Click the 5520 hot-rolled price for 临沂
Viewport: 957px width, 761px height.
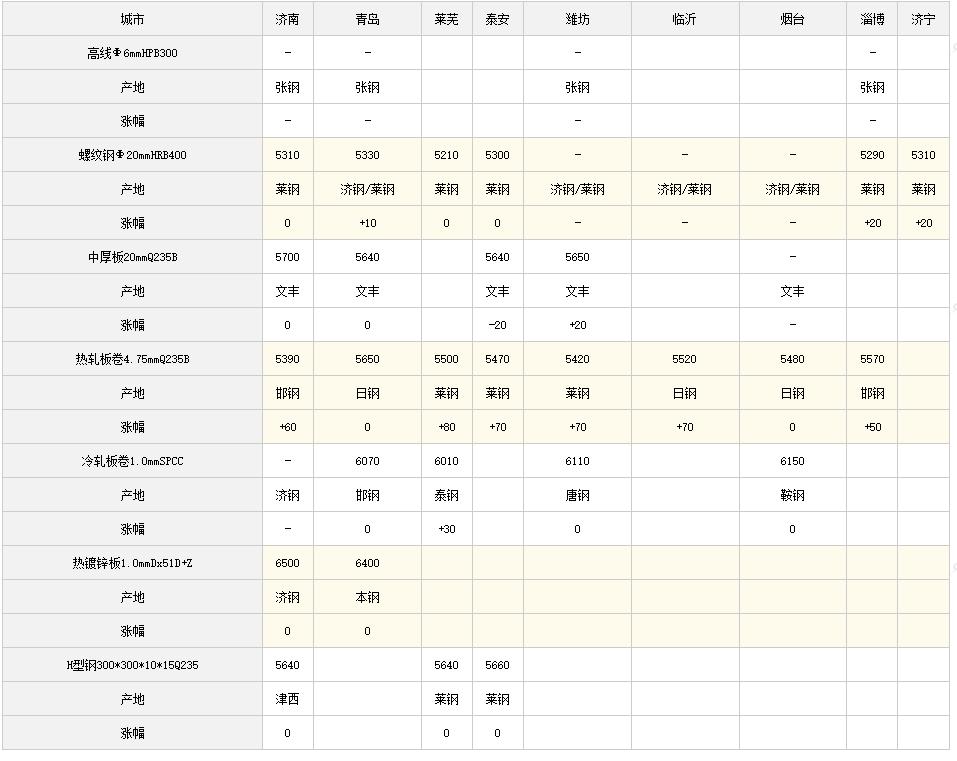click(x=685, y=359)
